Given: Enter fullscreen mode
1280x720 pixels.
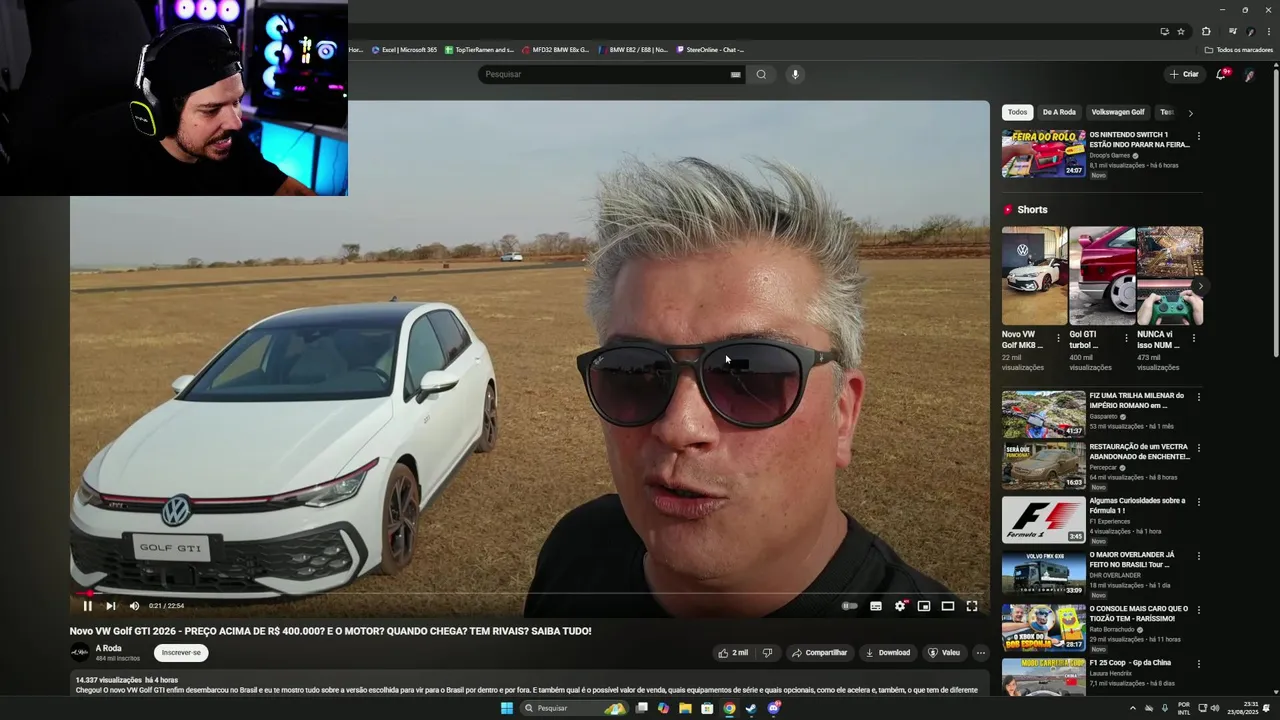Looking at the screenshot, I should 972,606.
